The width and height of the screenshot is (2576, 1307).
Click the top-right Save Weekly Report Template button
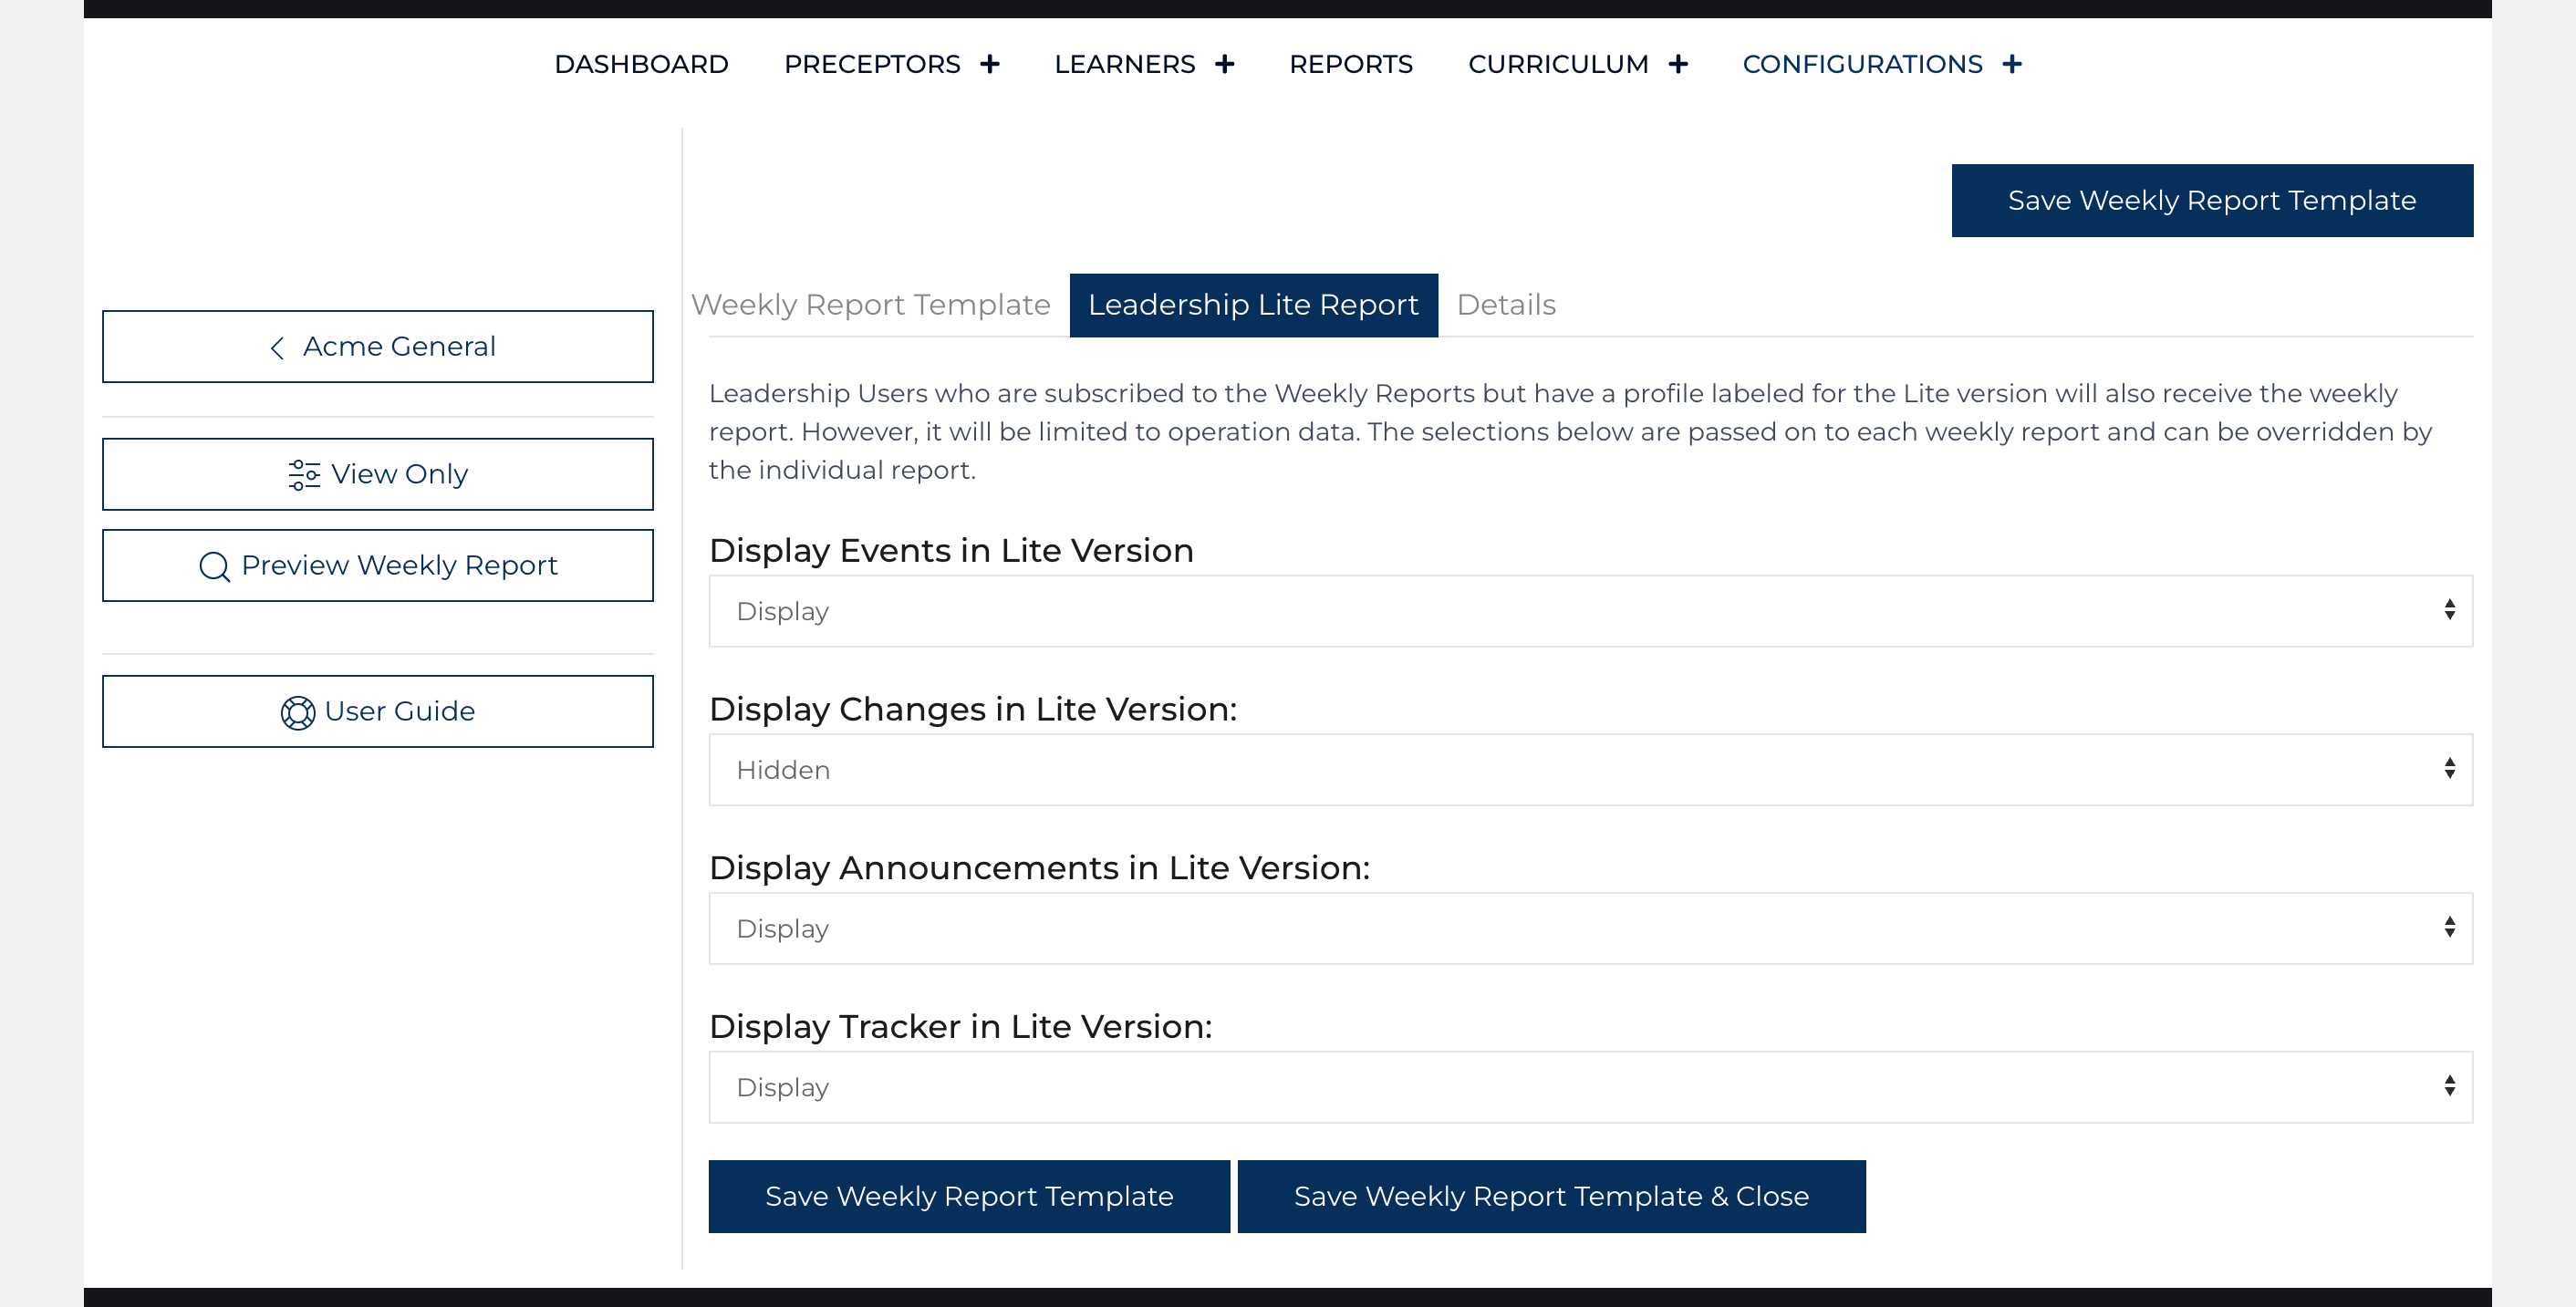tap(2211, 201)
